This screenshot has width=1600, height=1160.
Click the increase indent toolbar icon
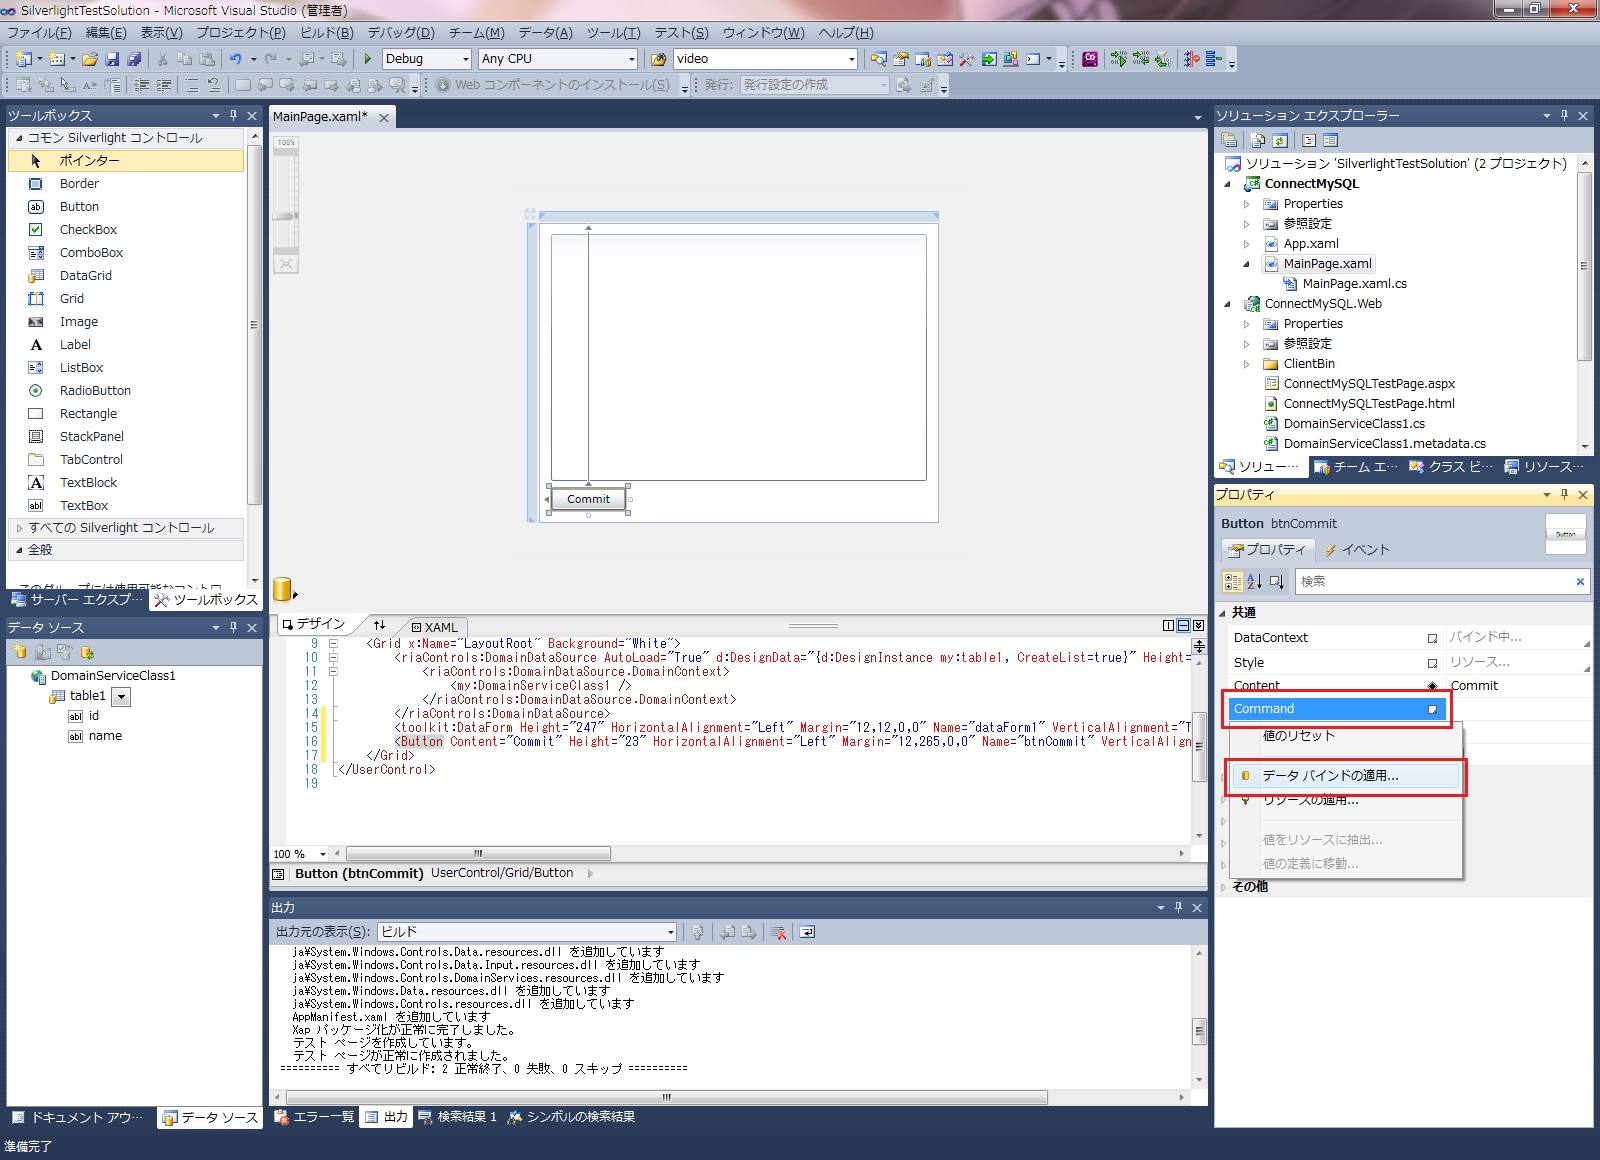click(164, 85)
